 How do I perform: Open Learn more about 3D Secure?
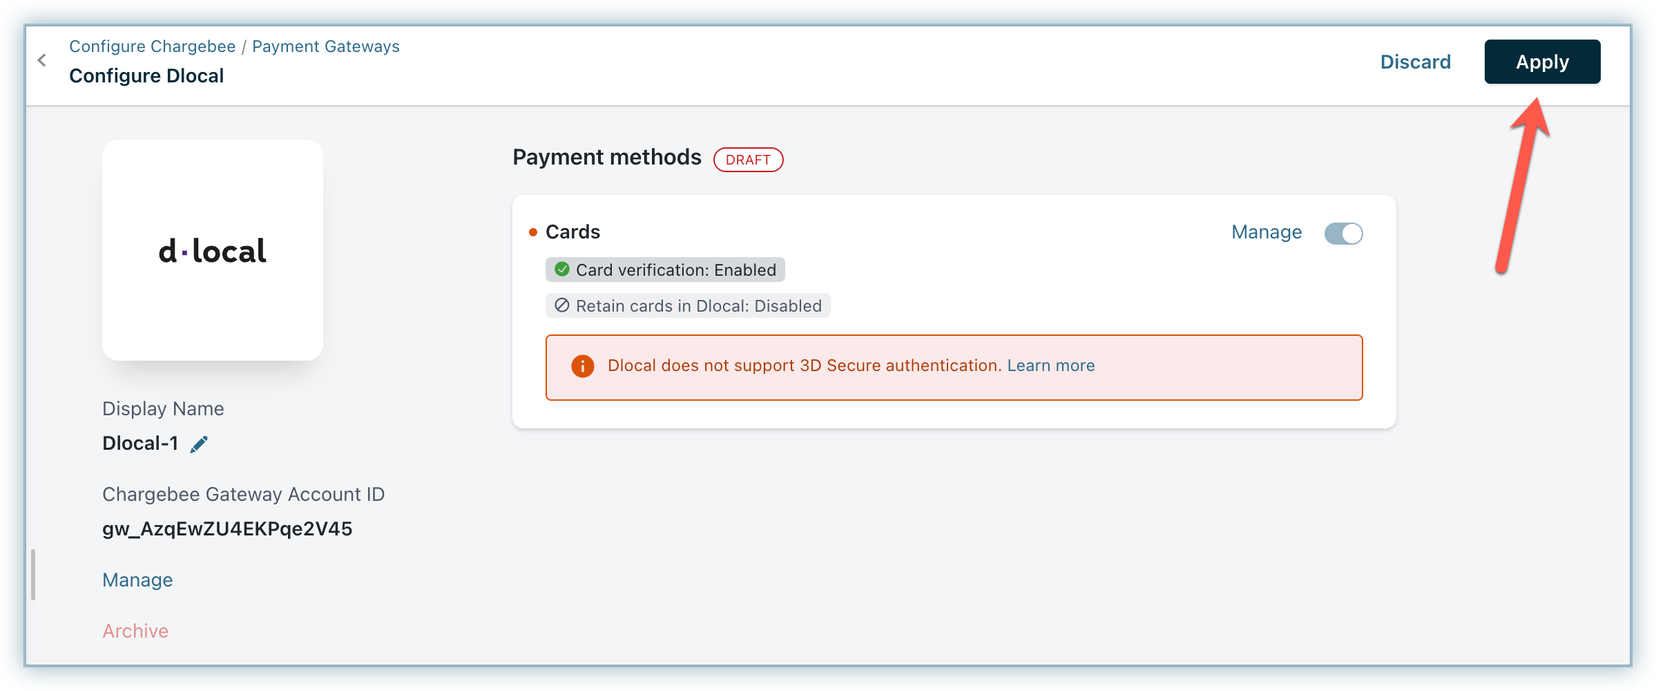point(1050,366)
